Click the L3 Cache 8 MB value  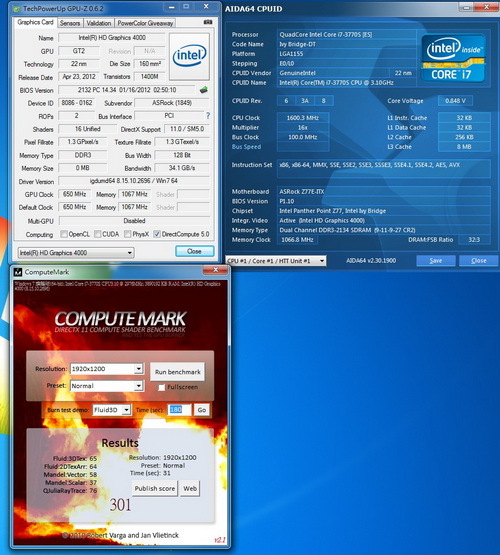pyautogui.click(x=464, y=147)
